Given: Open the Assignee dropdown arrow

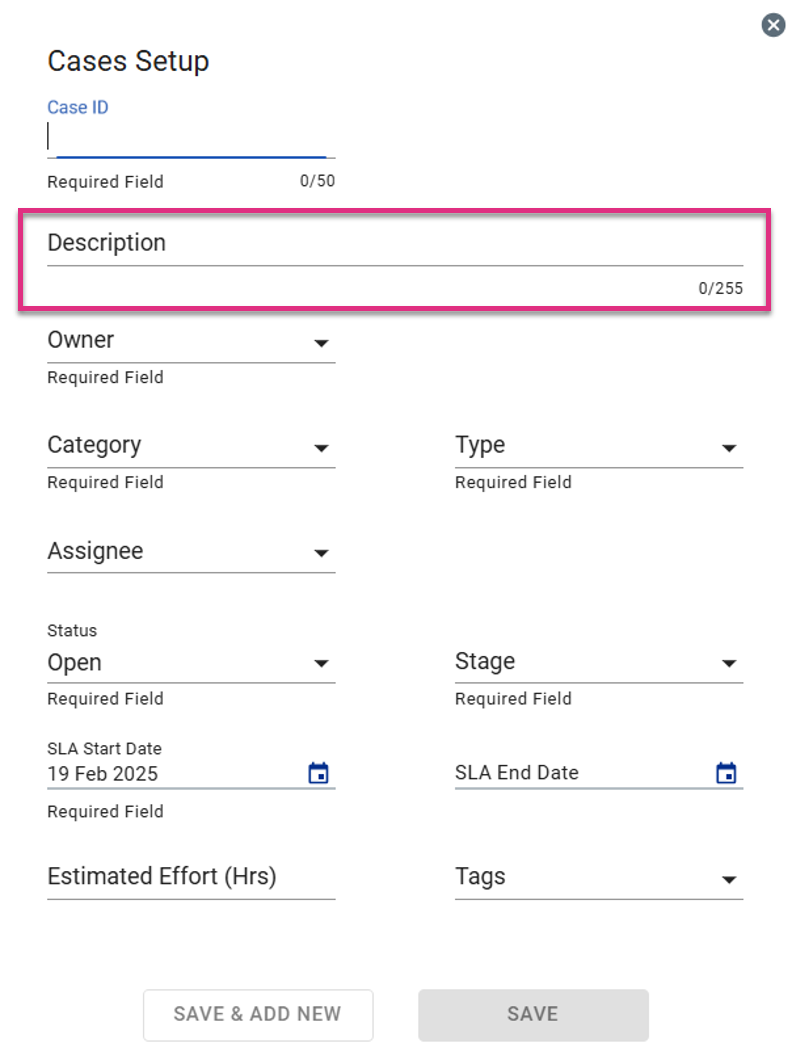Looking at the screenshot, I should click(321, 554).
